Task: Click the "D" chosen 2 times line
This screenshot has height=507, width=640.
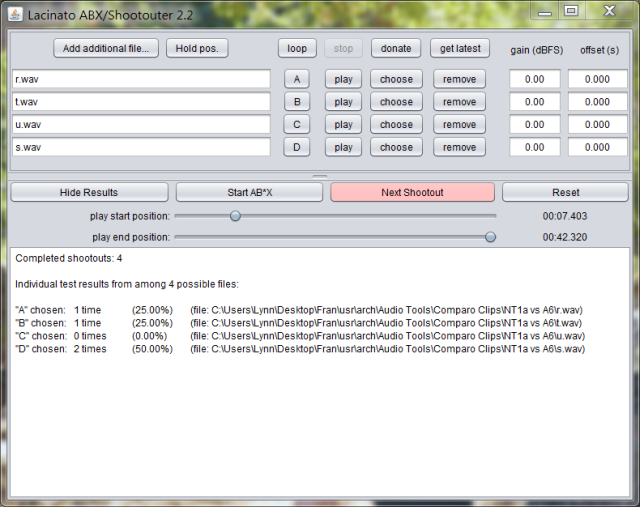Action: (x=300, y=349)
